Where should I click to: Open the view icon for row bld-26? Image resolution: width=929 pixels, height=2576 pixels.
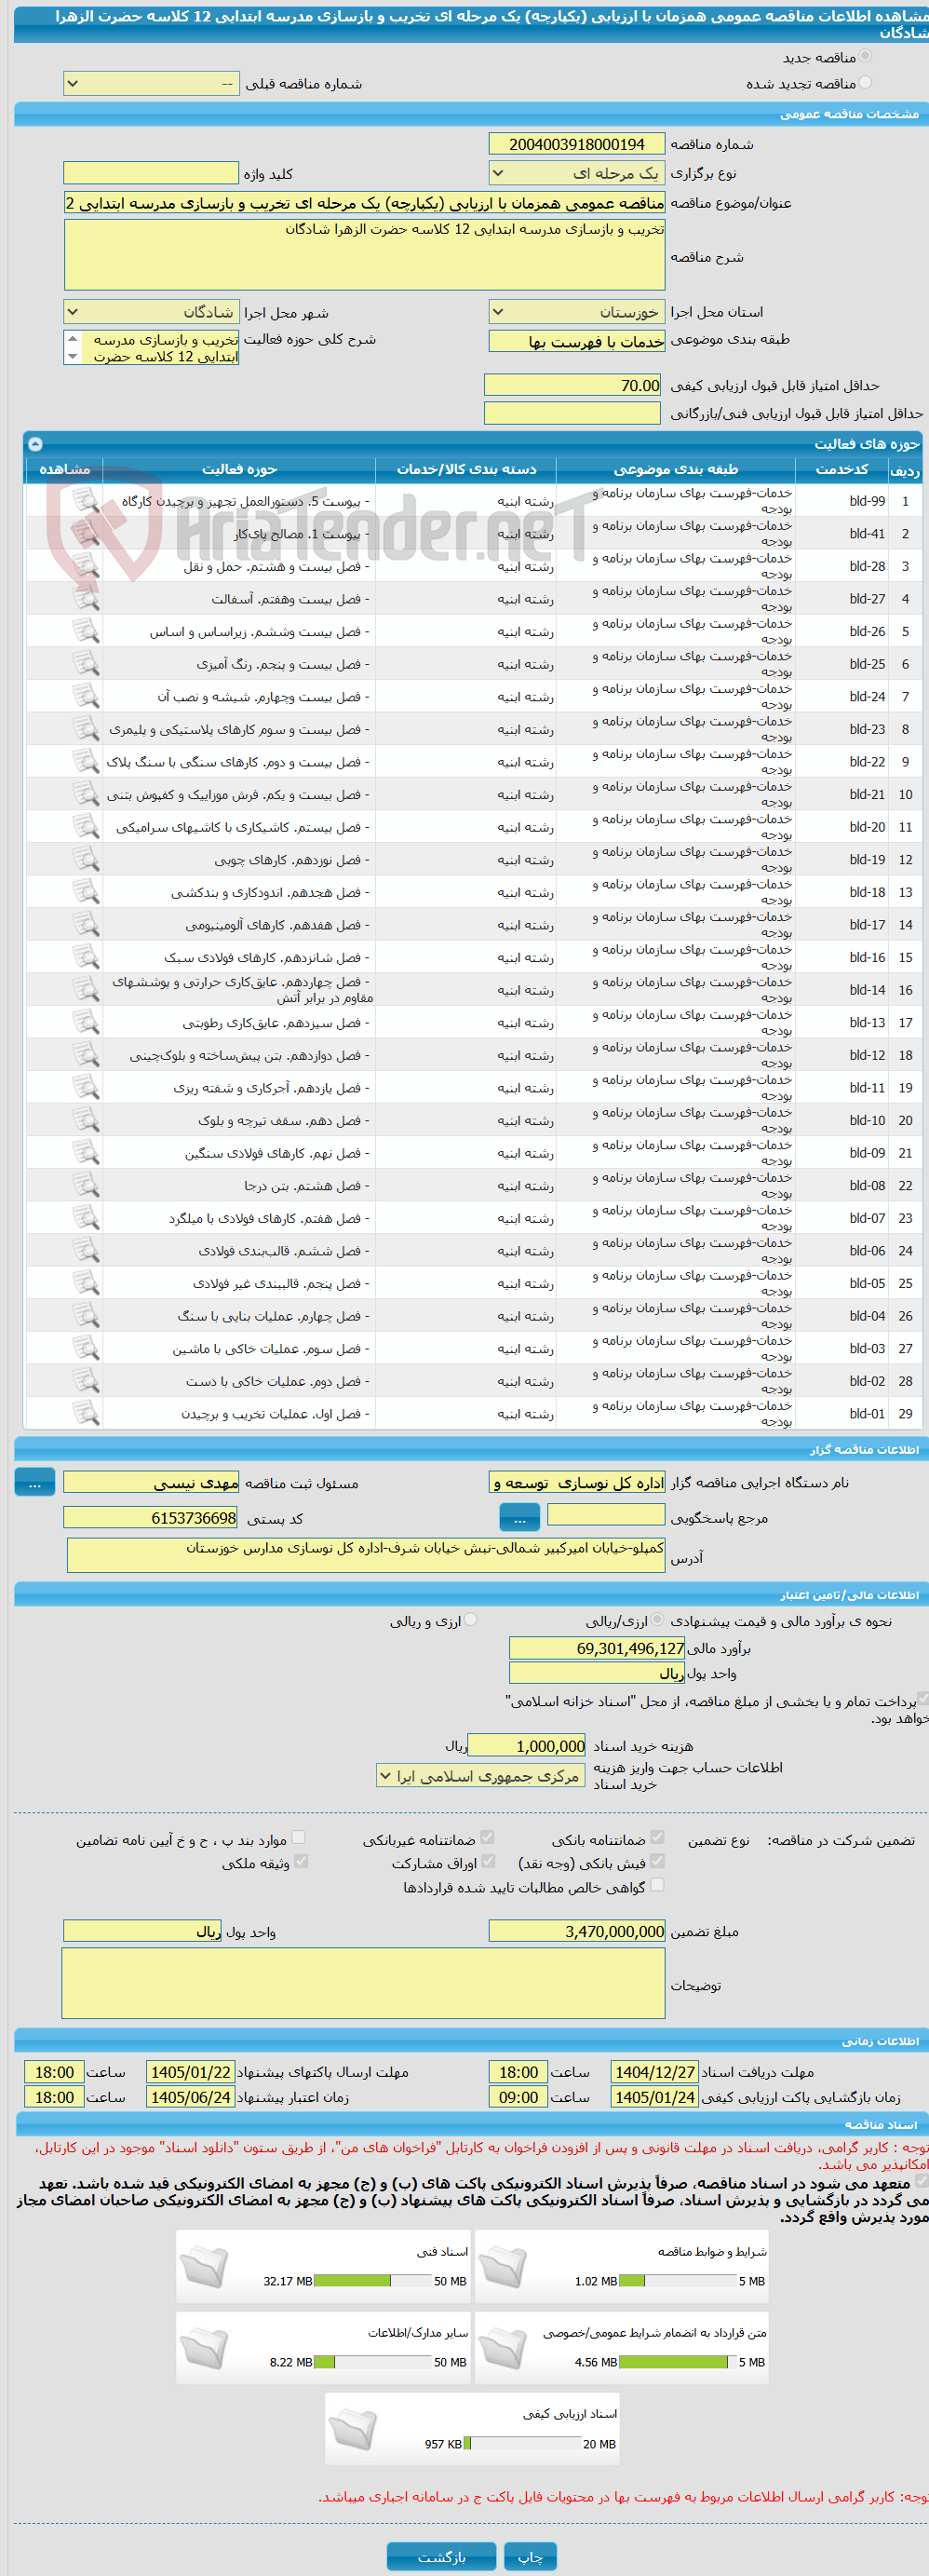click(86, 631)
